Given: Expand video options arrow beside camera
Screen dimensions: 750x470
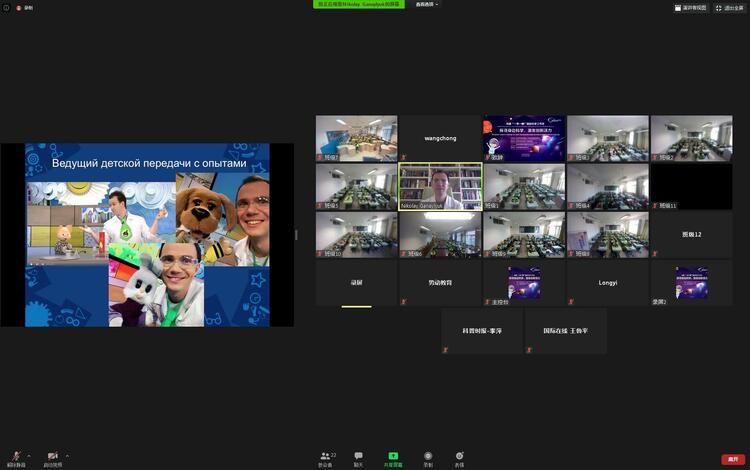Looking at the screenshot, I should (68, 455).
